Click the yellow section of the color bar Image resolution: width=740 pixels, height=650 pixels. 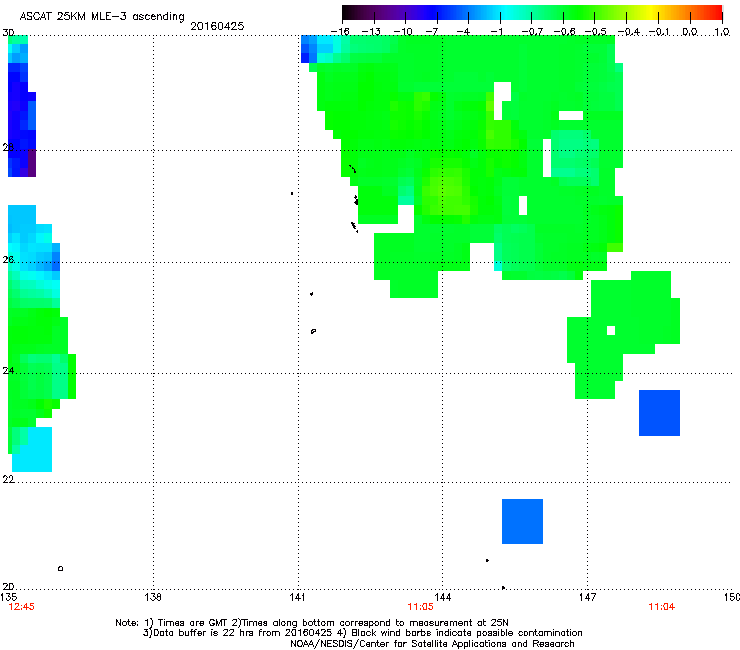[650, 12]
